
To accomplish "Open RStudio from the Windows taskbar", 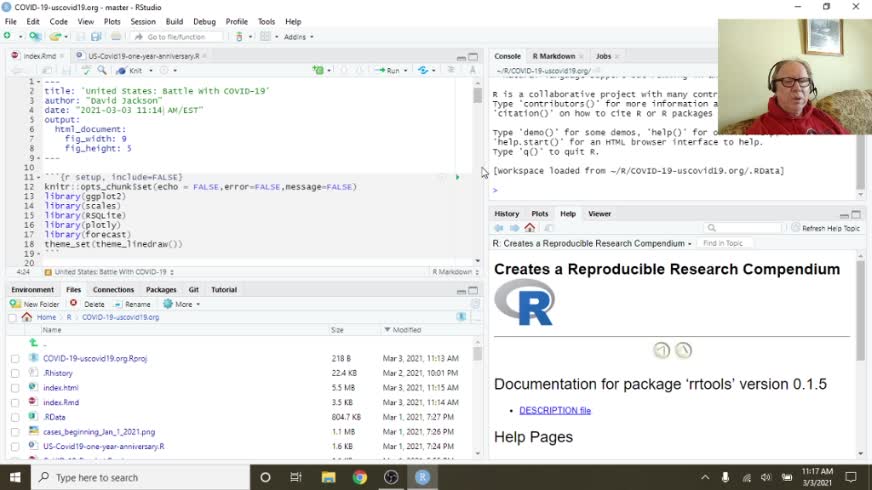I will tap(423, 477).
